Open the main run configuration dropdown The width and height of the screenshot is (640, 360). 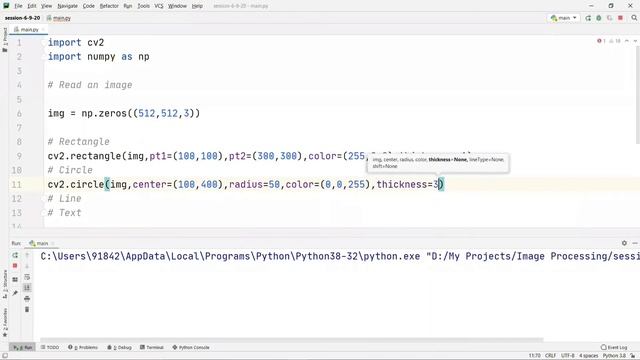pos(564,18)
